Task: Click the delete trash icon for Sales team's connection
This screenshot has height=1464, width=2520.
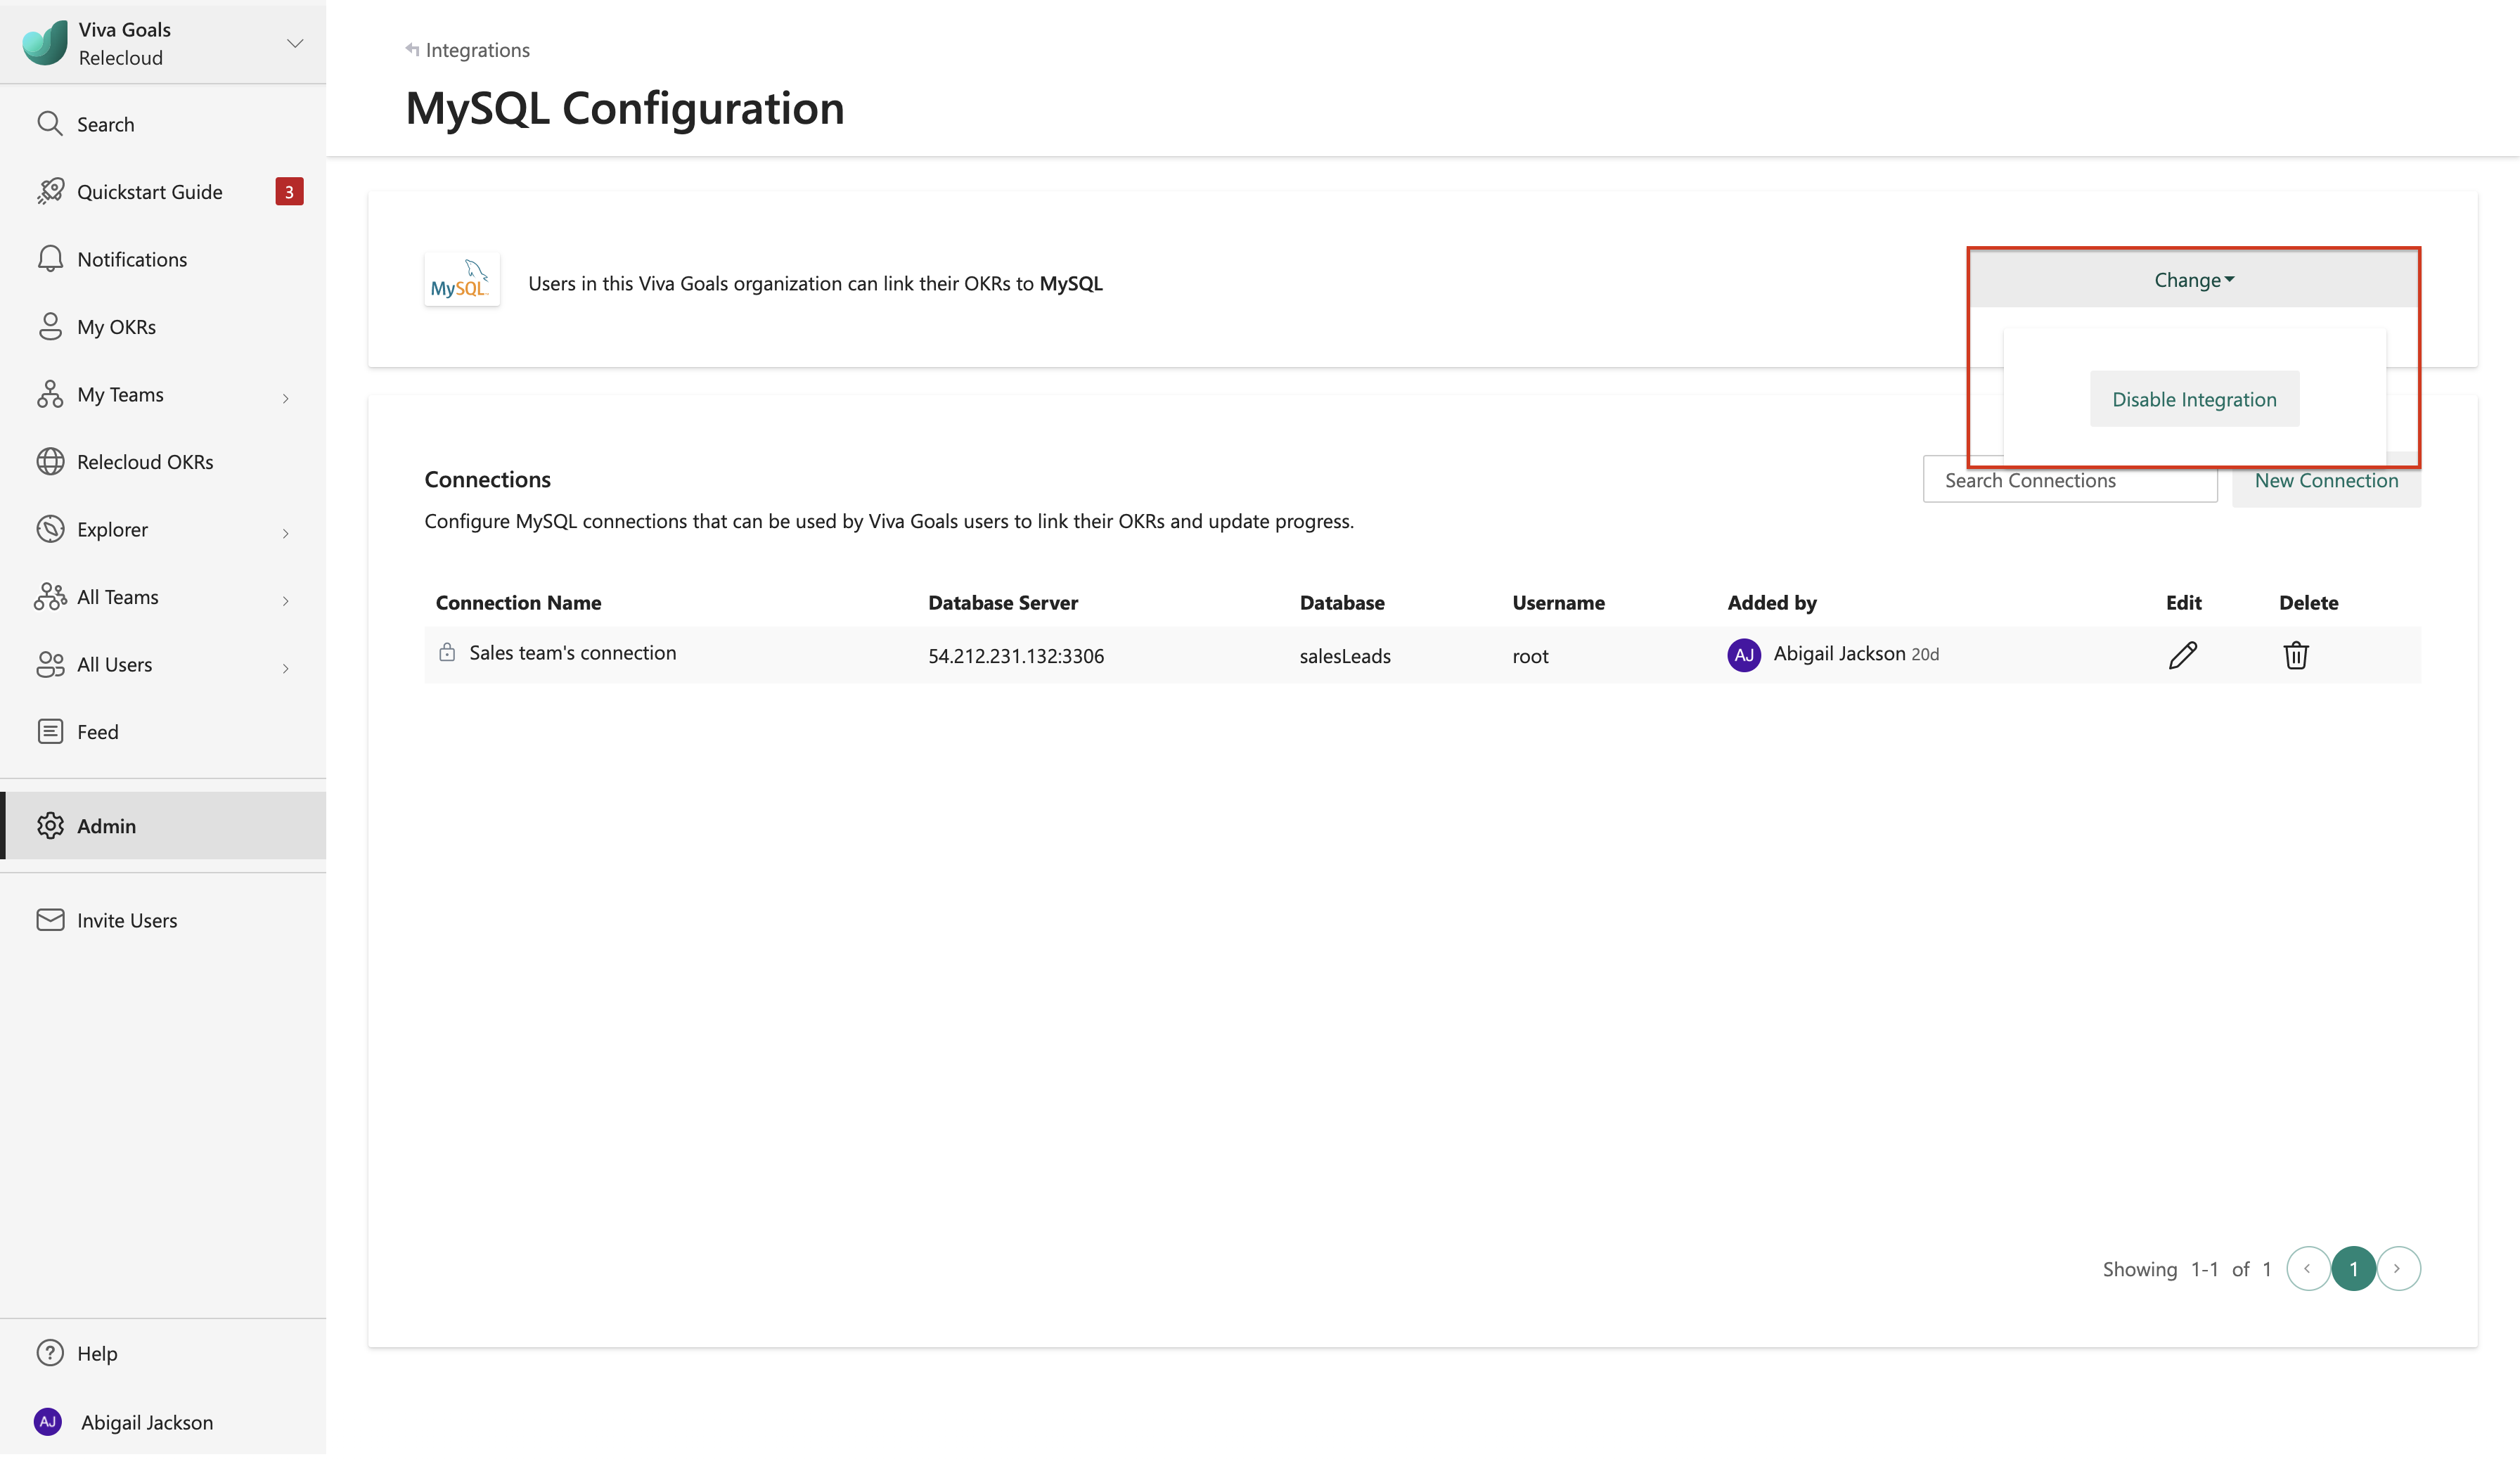Action: (x=2295, y=653)
